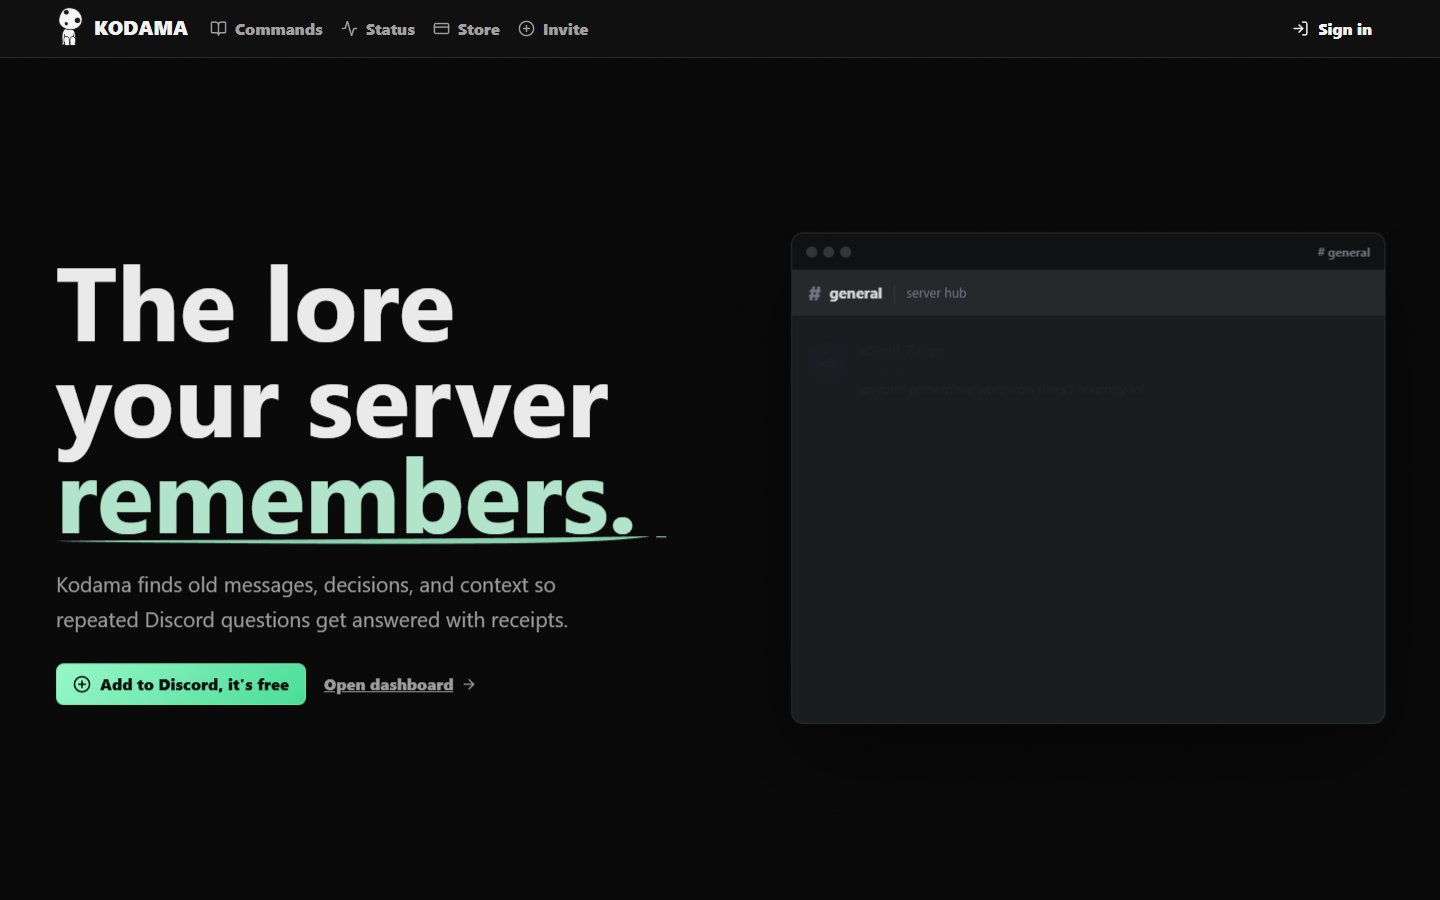Click the book icon beside Commands
The width and height of the screenshot is (1440, 900).
point(218,29)
